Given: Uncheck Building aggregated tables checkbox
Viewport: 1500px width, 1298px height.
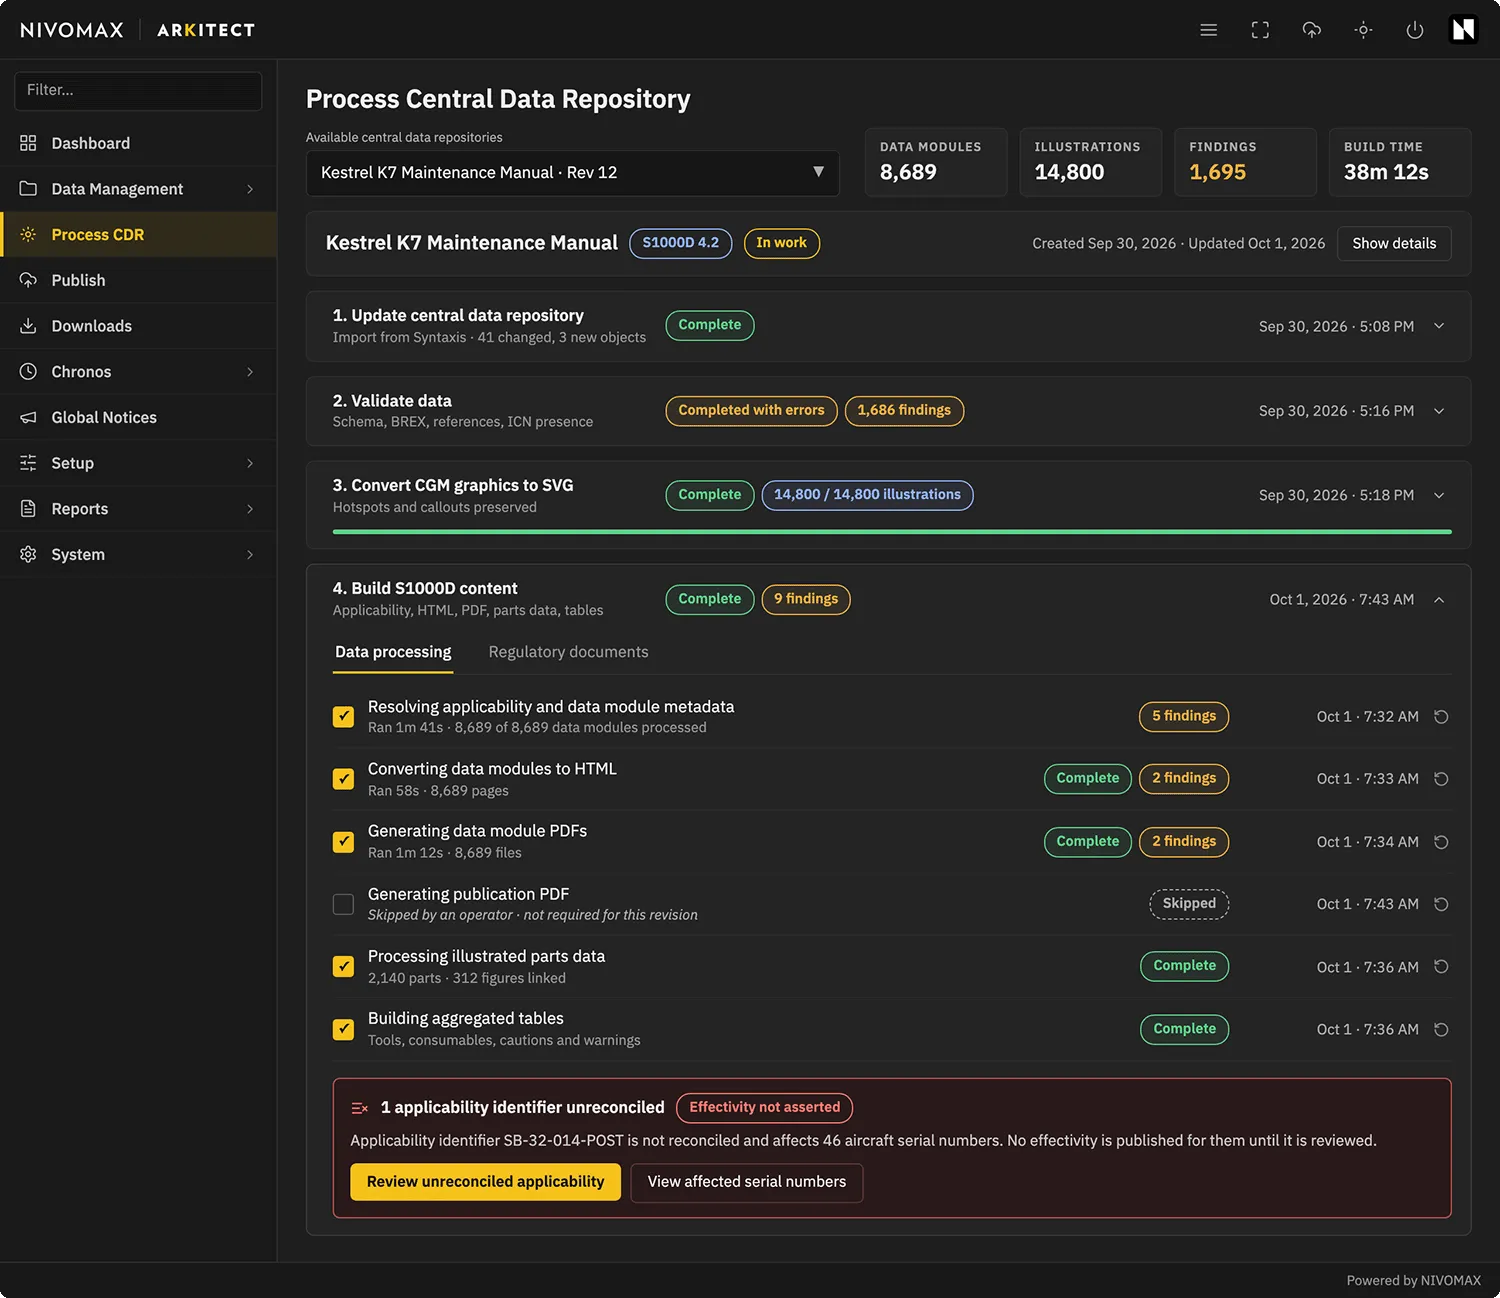Looking at the screenshot, I should coord(343,1029).
